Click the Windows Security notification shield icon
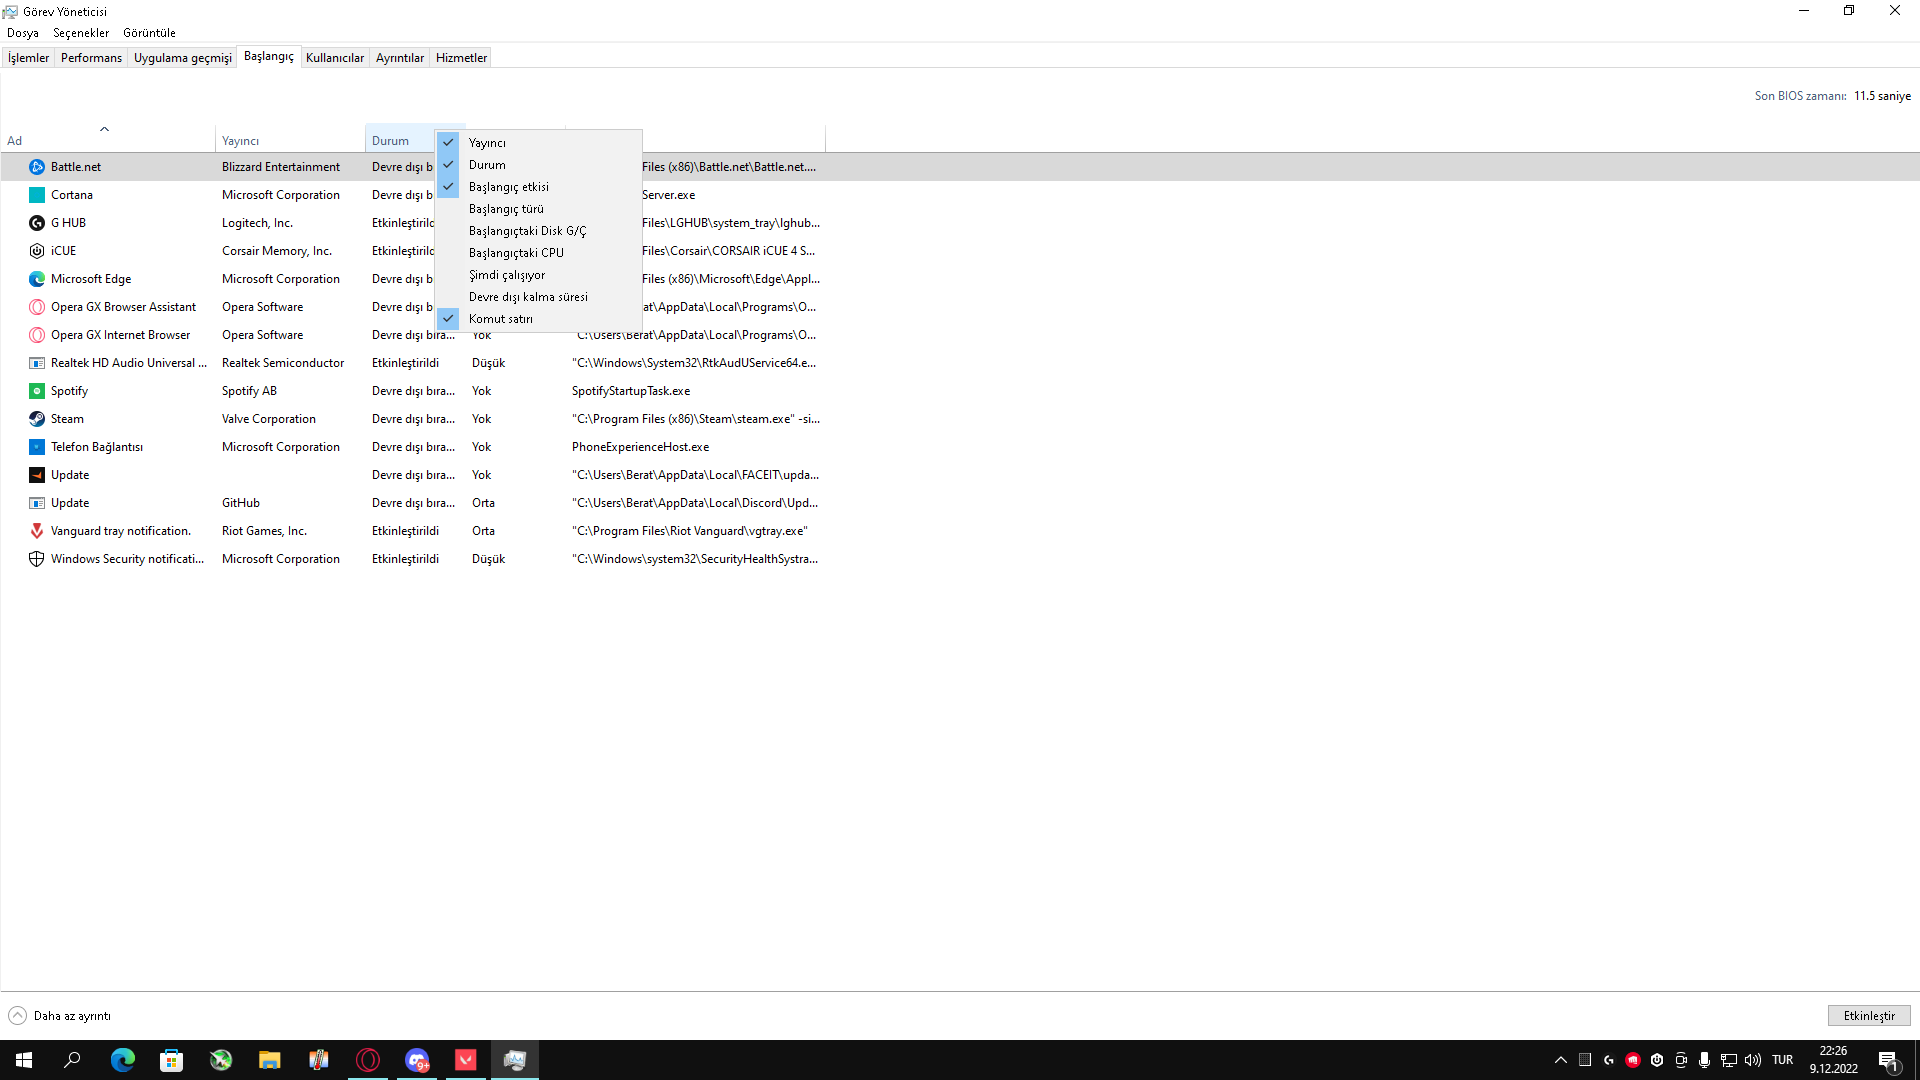This screenshot has width=1920, height=1080. pyautogui.click(x=37, y=559)
